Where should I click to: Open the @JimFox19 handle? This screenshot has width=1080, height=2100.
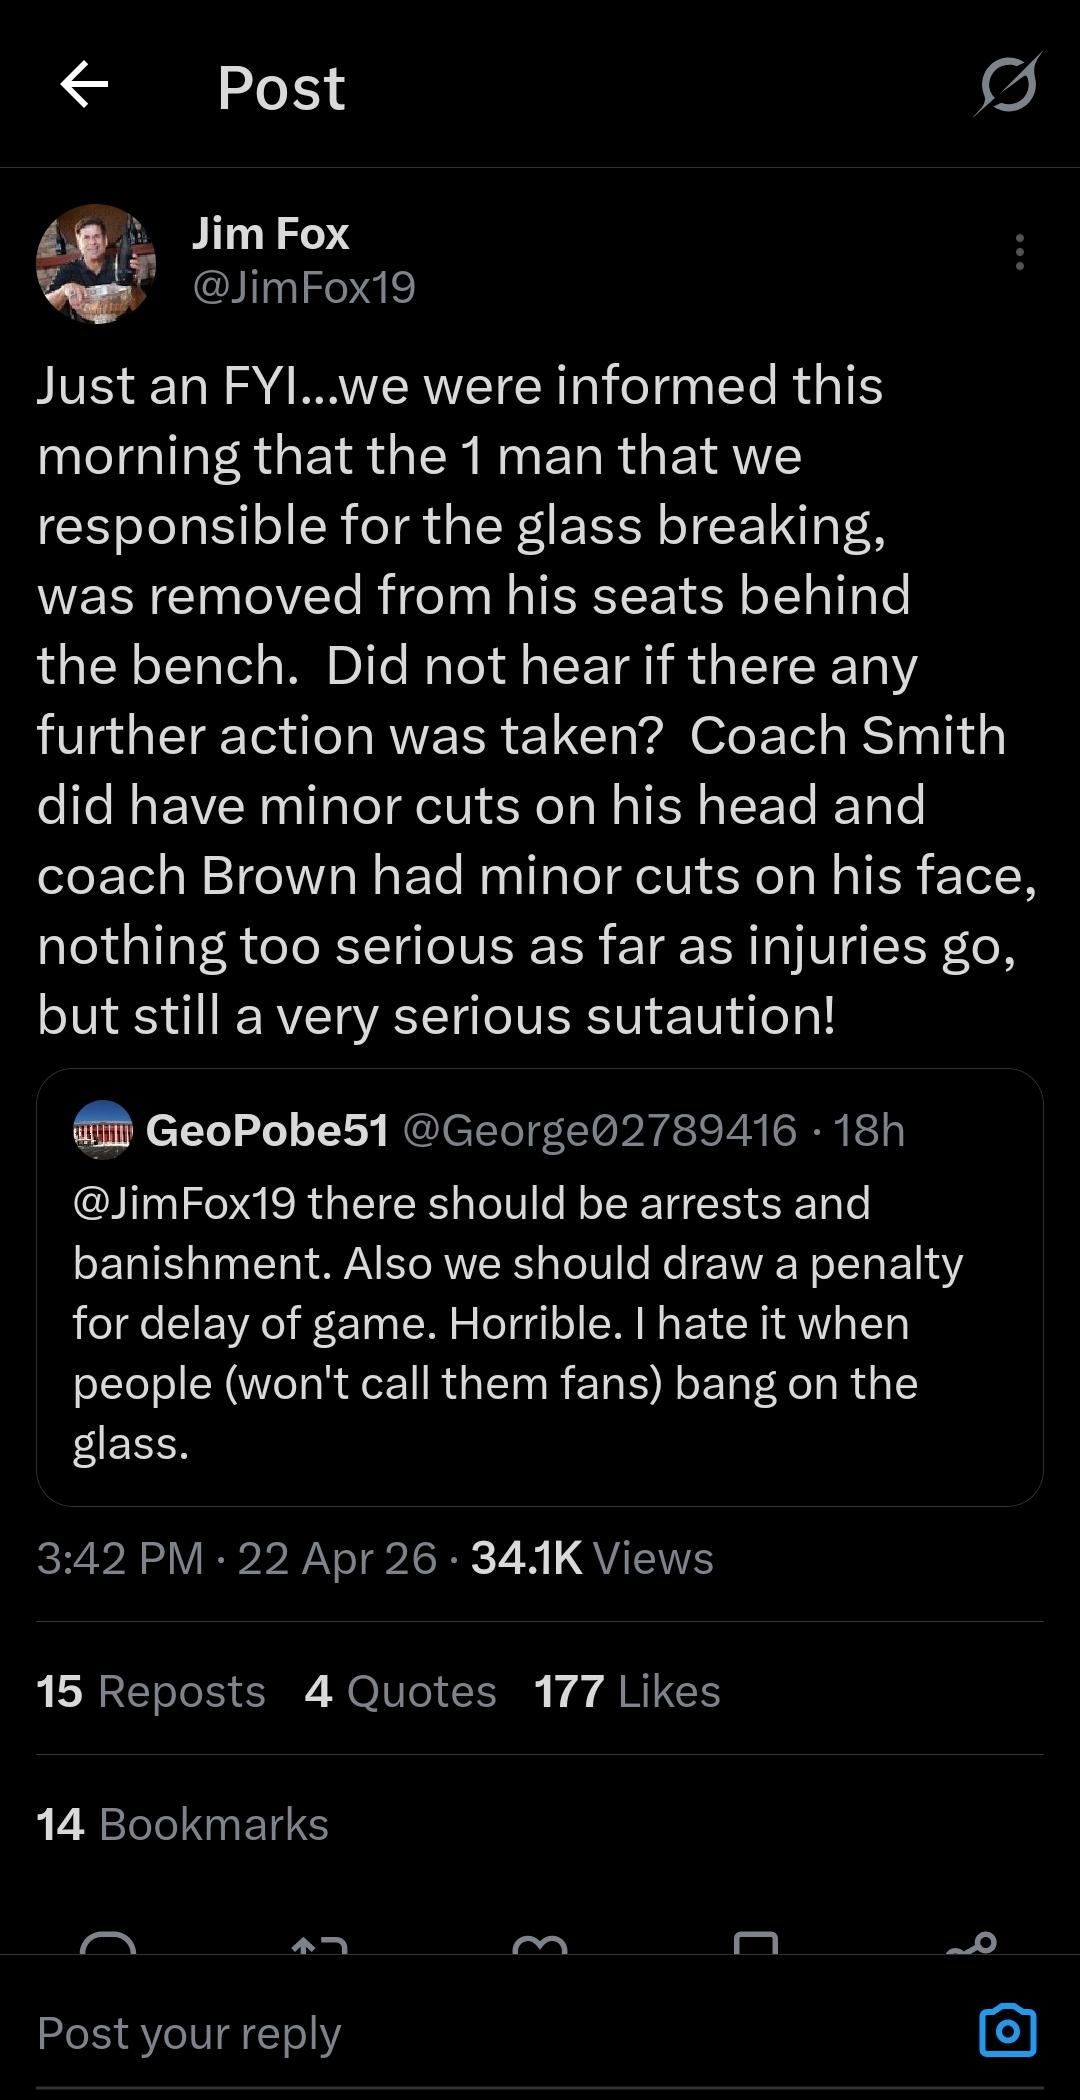tap(304, 288)
